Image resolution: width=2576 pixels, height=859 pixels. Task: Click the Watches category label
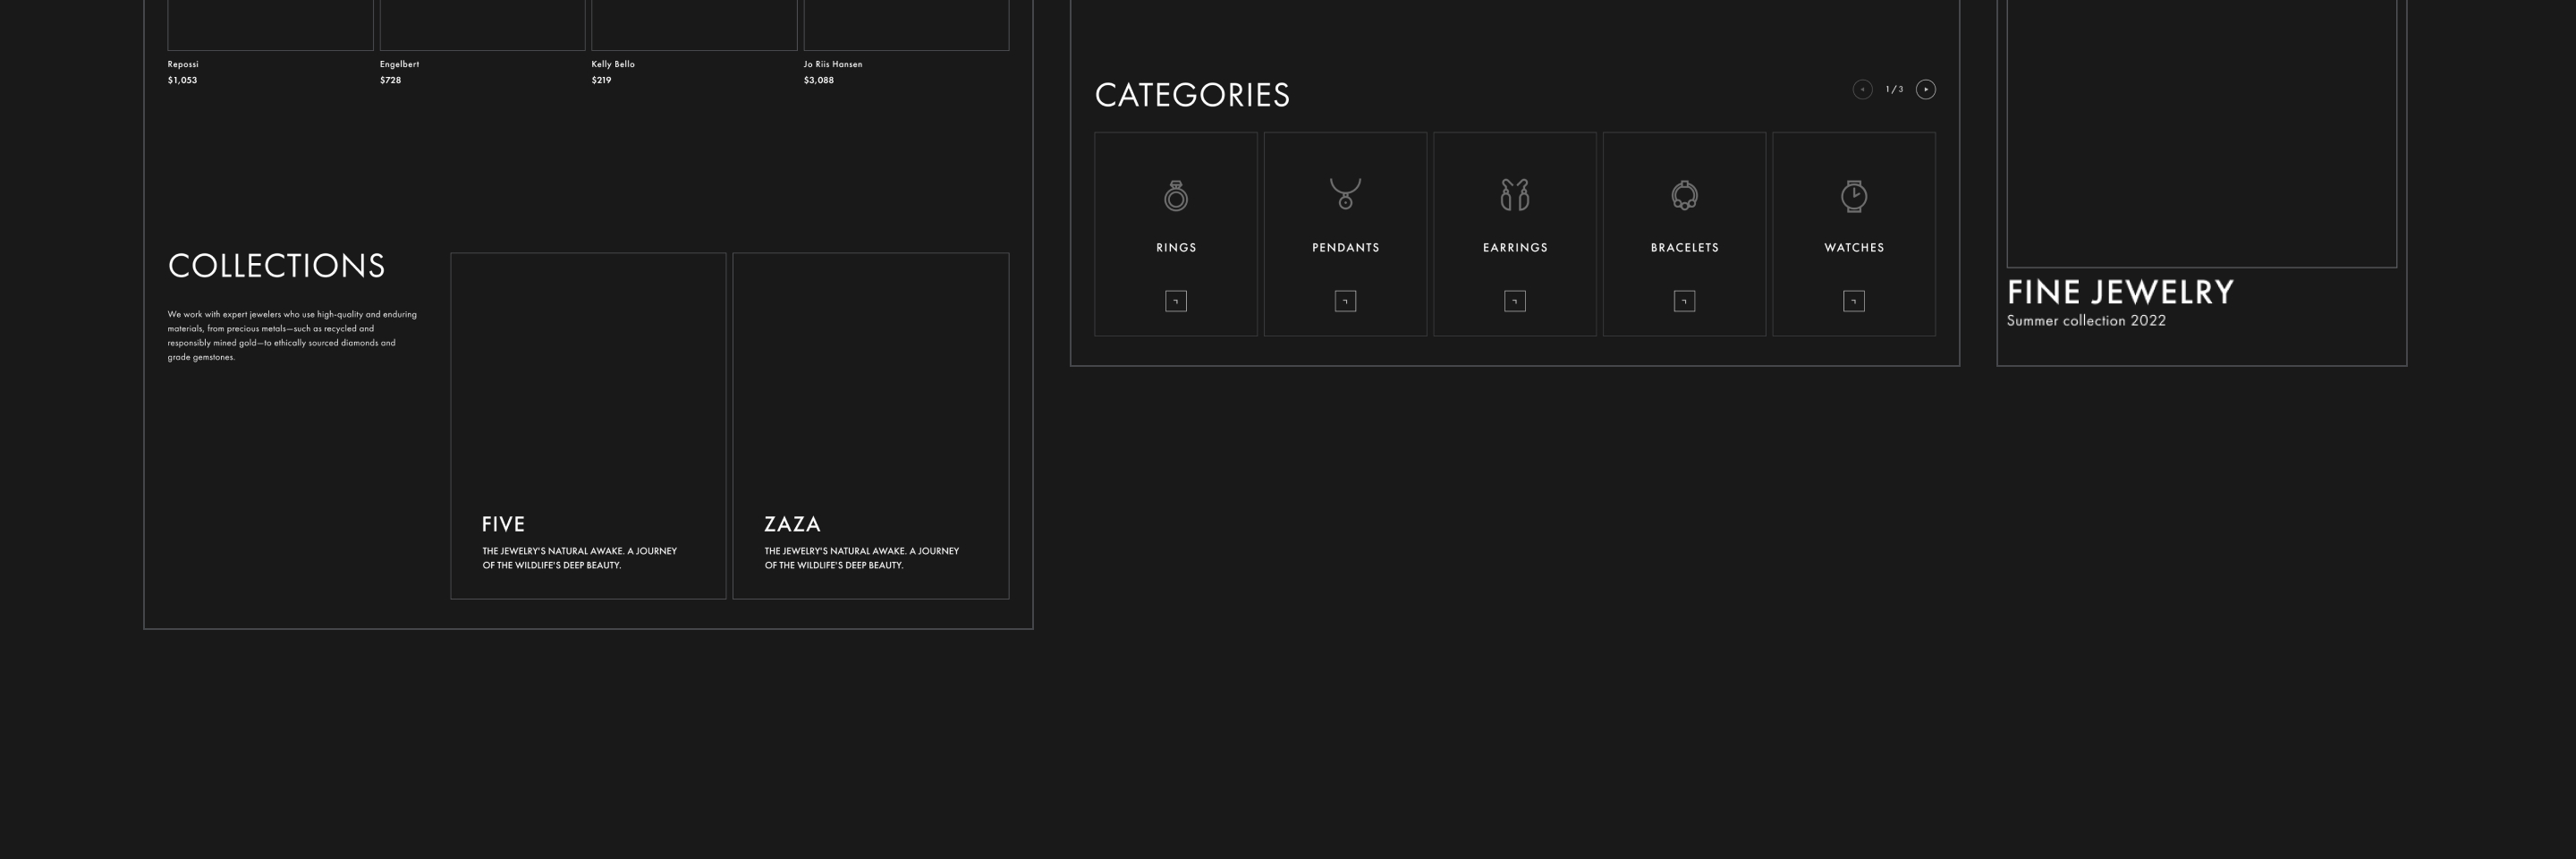pos(1853,248)
